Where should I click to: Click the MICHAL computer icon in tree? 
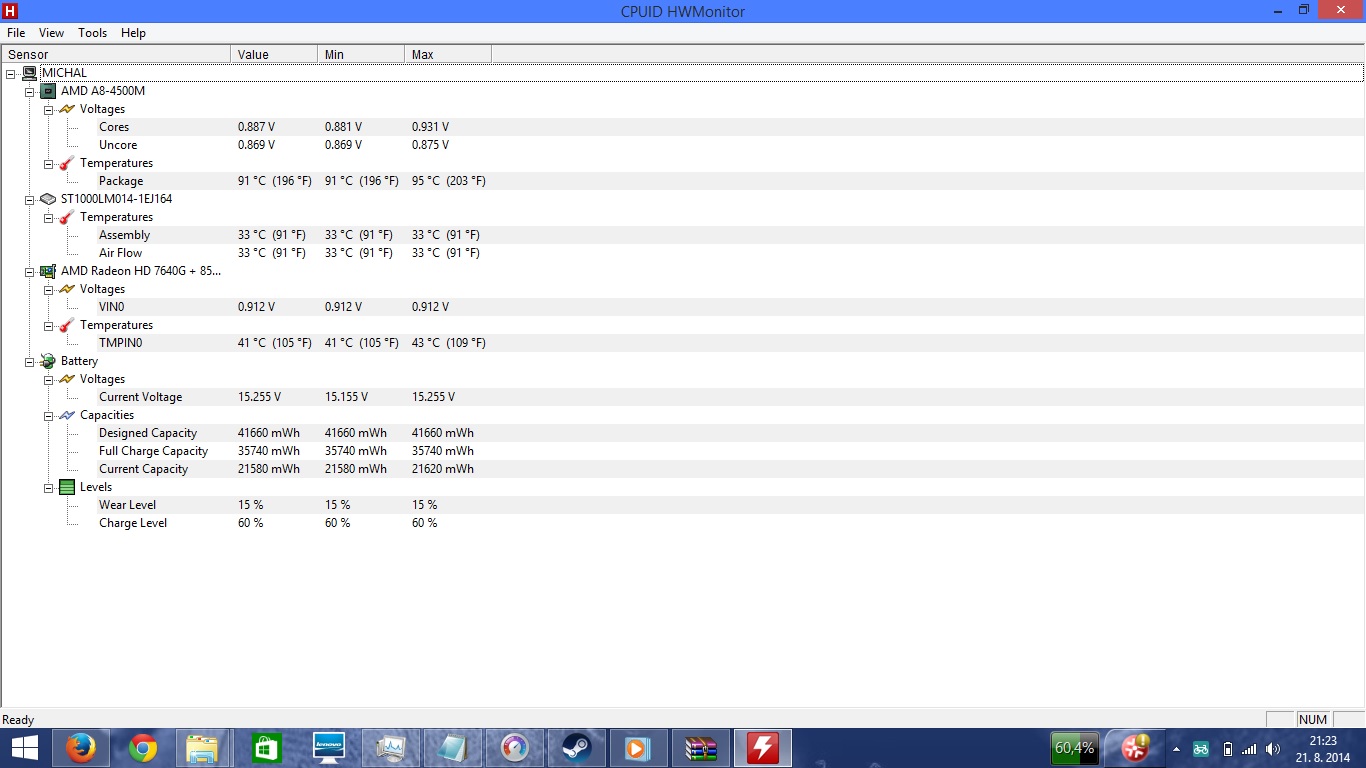click(x=30, y=73)
